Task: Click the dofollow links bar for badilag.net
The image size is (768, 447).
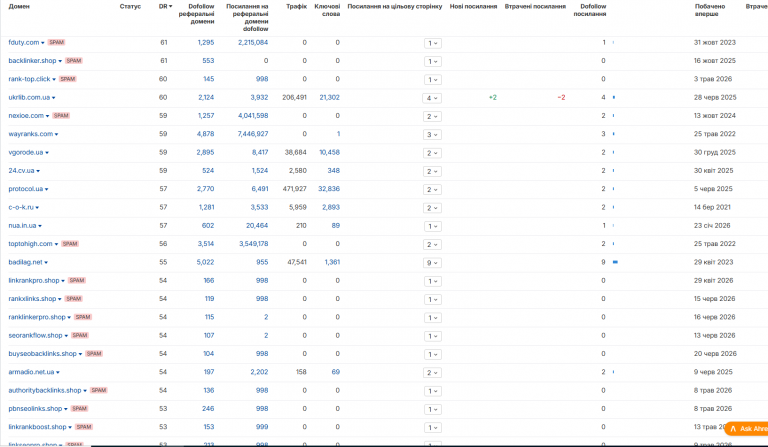Action: coord(615,262)
